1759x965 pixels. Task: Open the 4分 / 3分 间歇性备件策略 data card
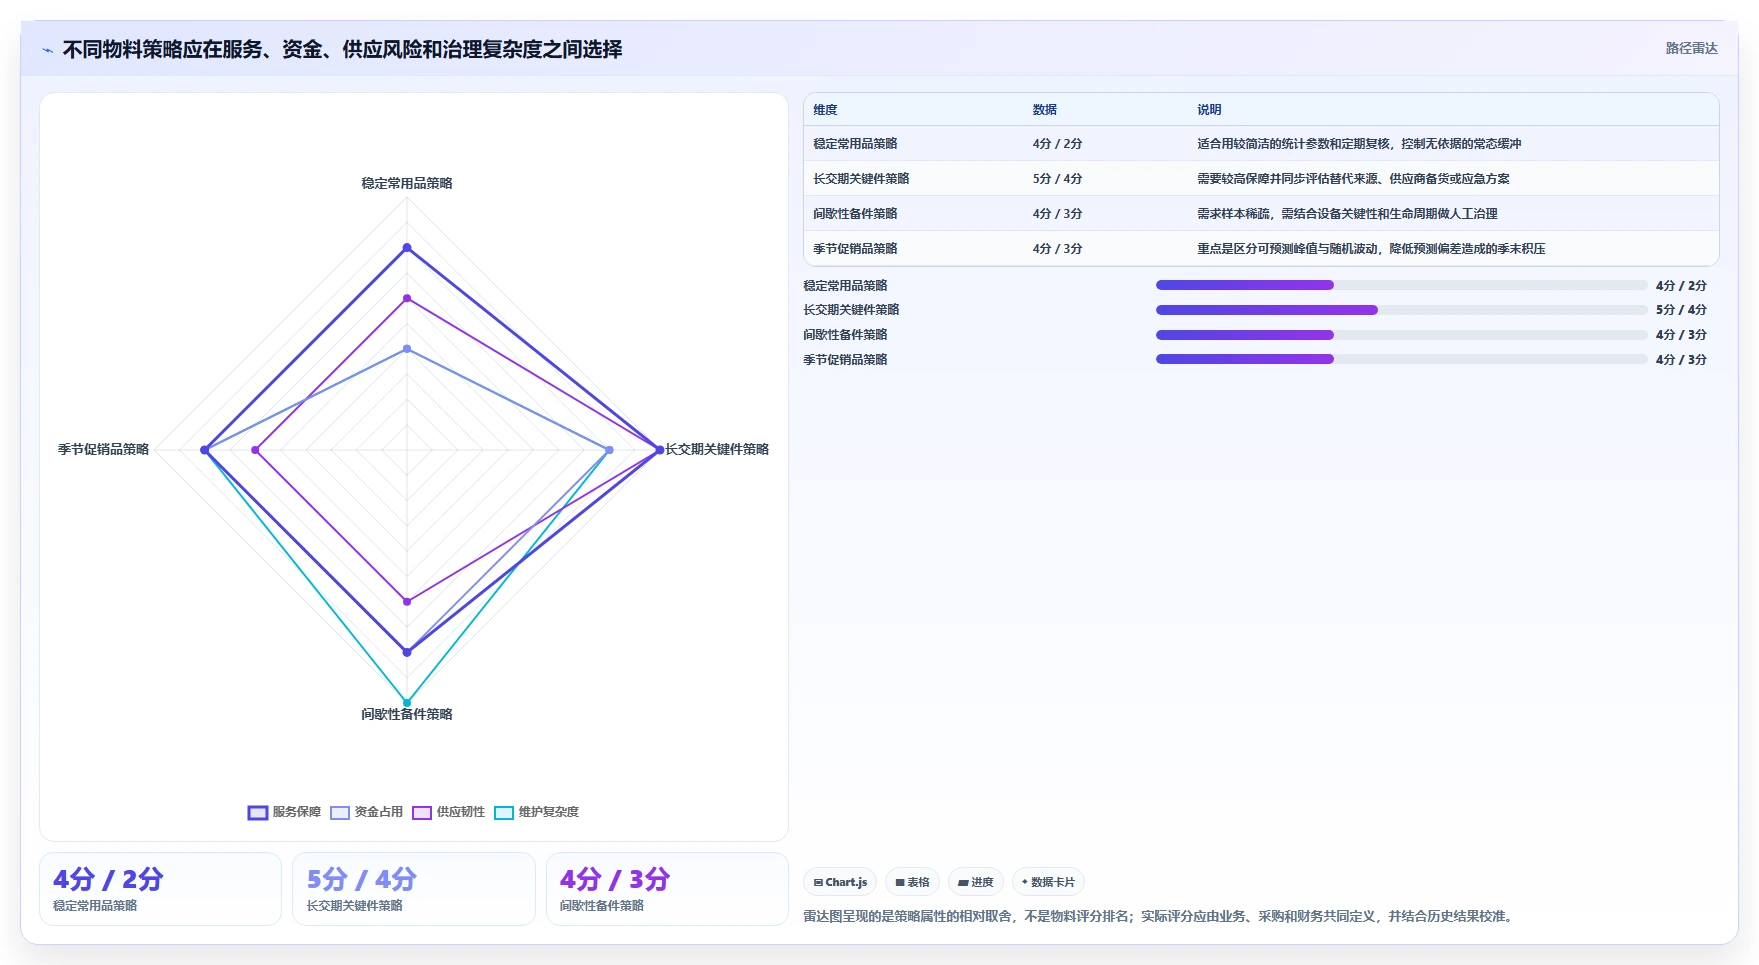pos(667,889)
